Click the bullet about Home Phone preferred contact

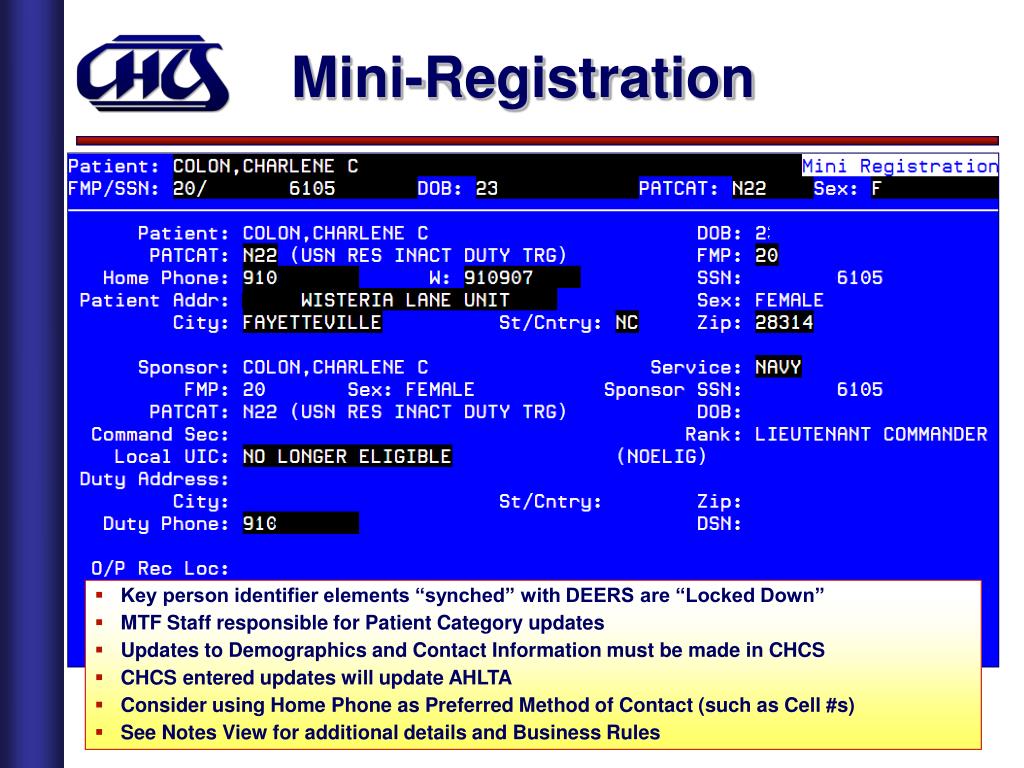pos(488,705)
